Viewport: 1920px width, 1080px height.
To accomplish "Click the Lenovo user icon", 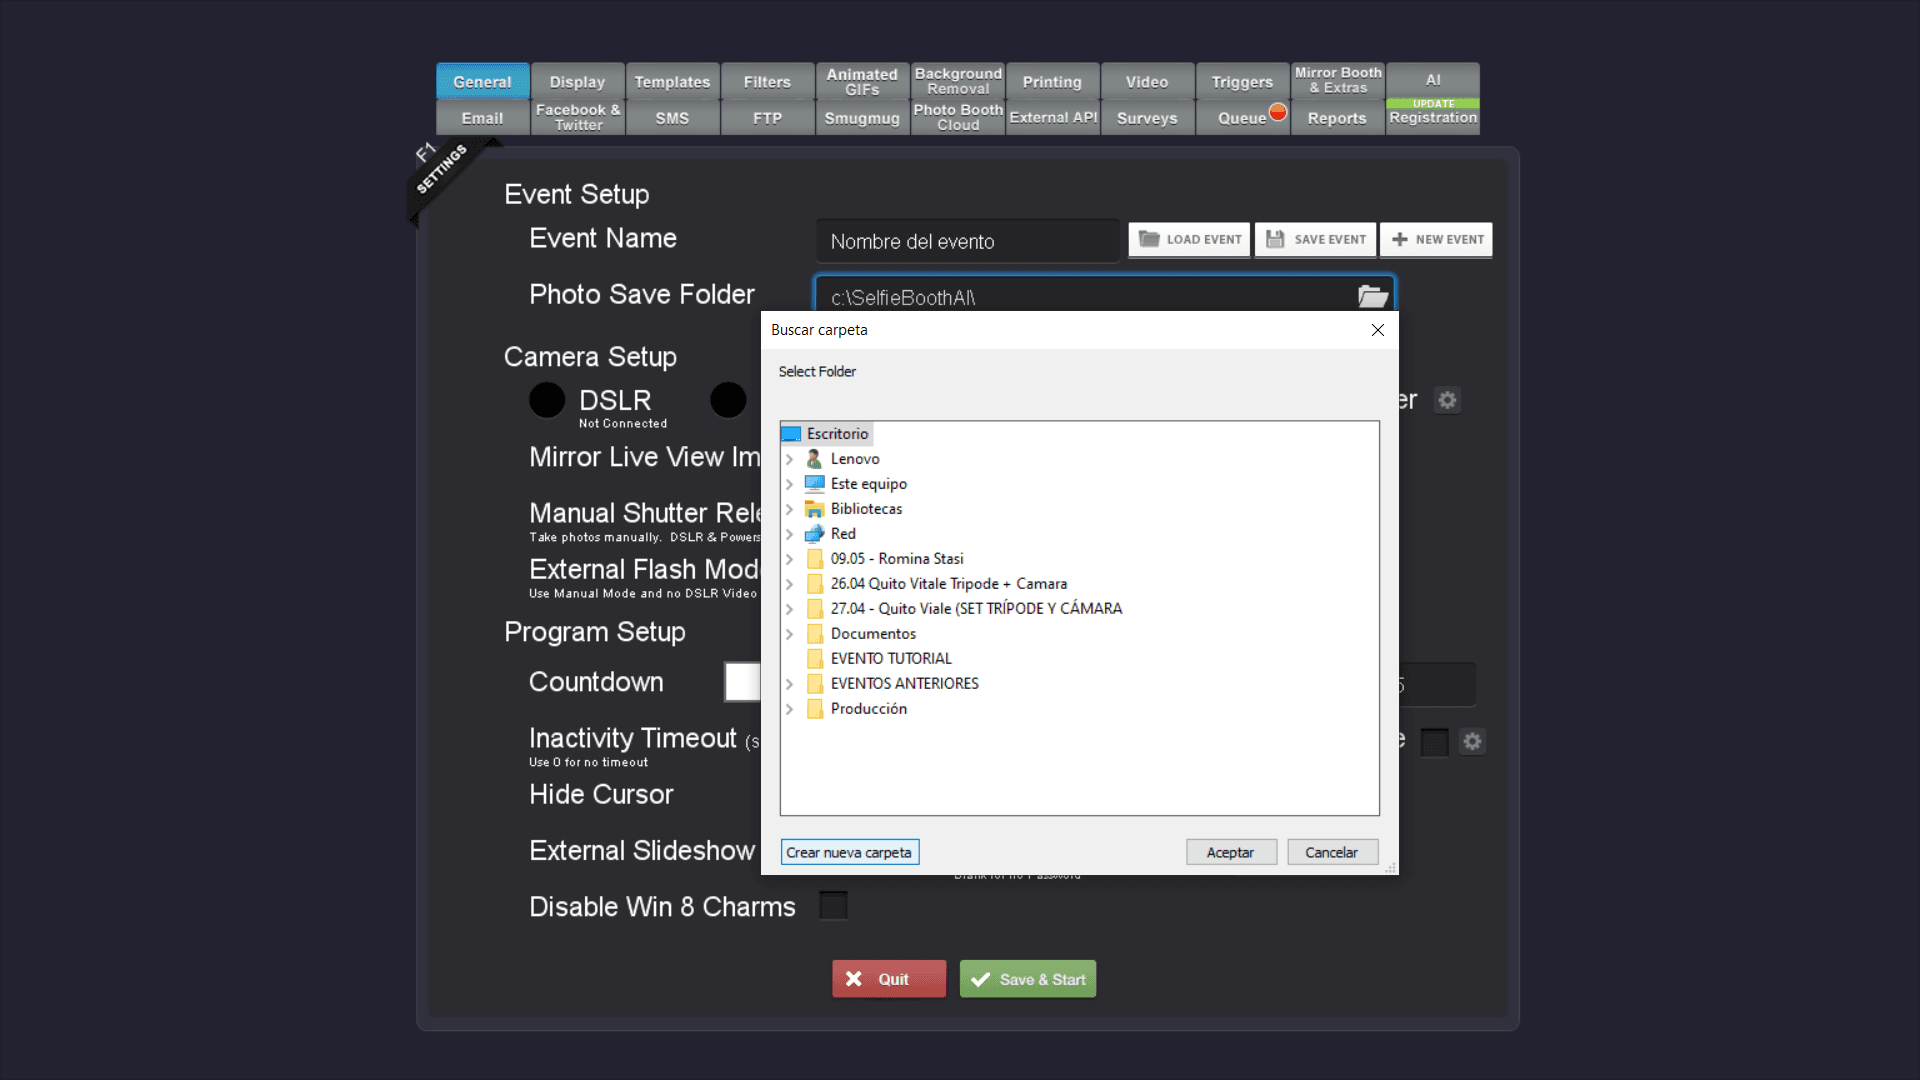I will 814,459.
